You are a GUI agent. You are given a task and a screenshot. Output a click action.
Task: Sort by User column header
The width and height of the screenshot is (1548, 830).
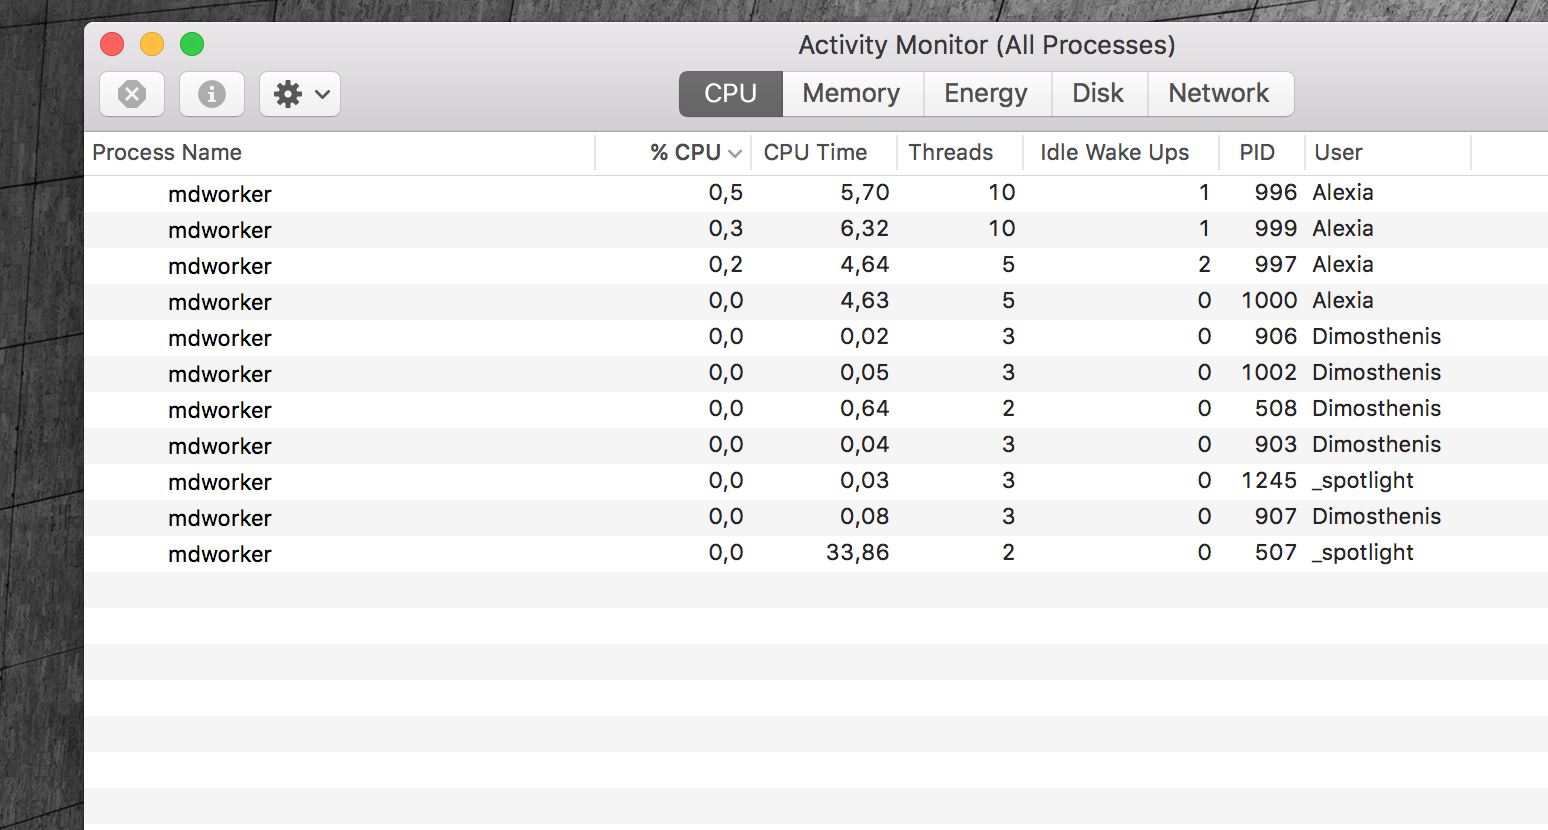(x=1388, y=153)
